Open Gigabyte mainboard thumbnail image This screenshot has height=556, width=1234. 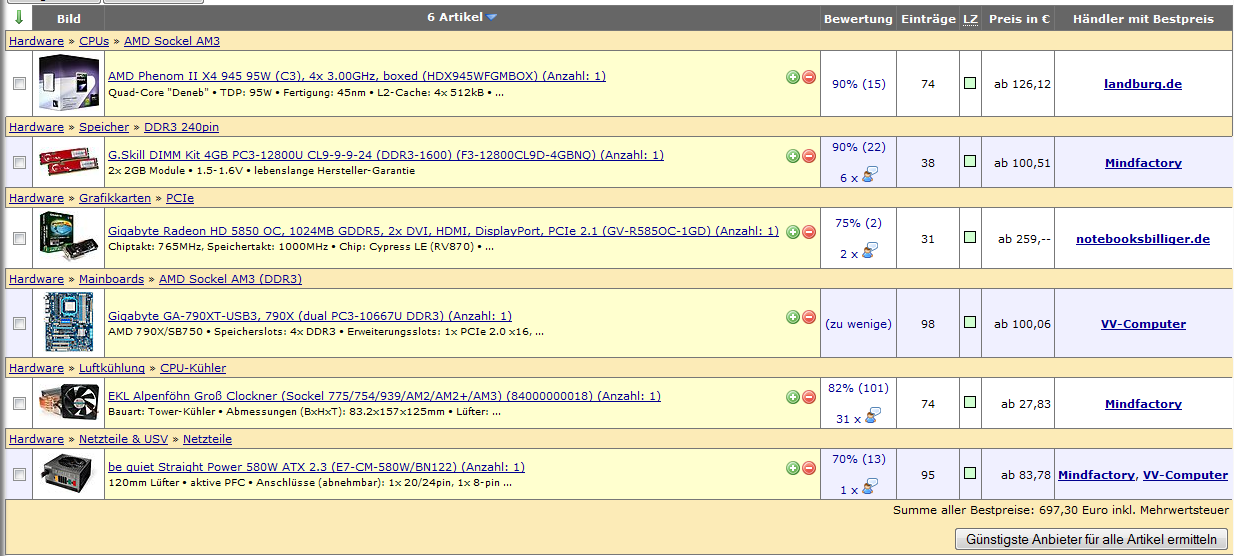click(x=69, y=322)
